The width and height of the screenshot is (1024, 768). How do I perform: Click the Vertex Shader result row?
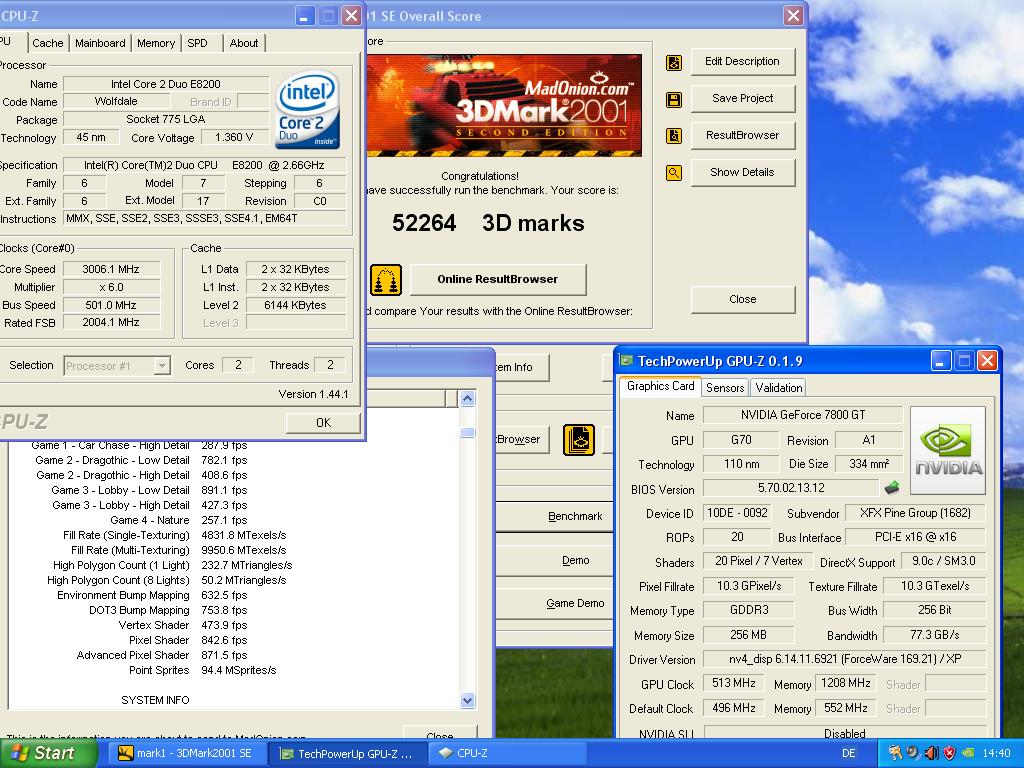coord(183,626)
